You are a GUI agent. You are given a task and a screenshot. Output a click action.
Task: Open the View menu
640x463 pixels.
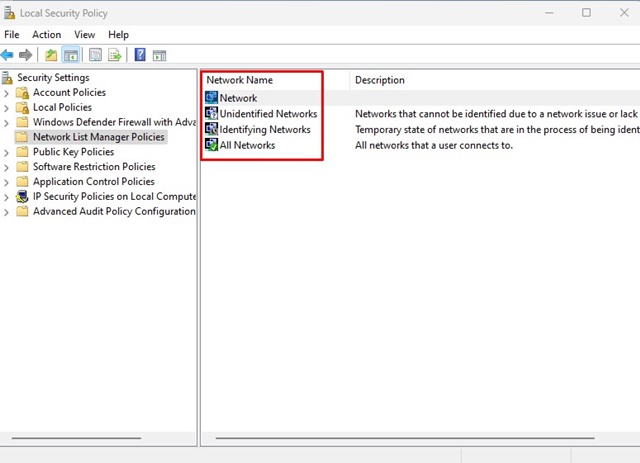84,35
